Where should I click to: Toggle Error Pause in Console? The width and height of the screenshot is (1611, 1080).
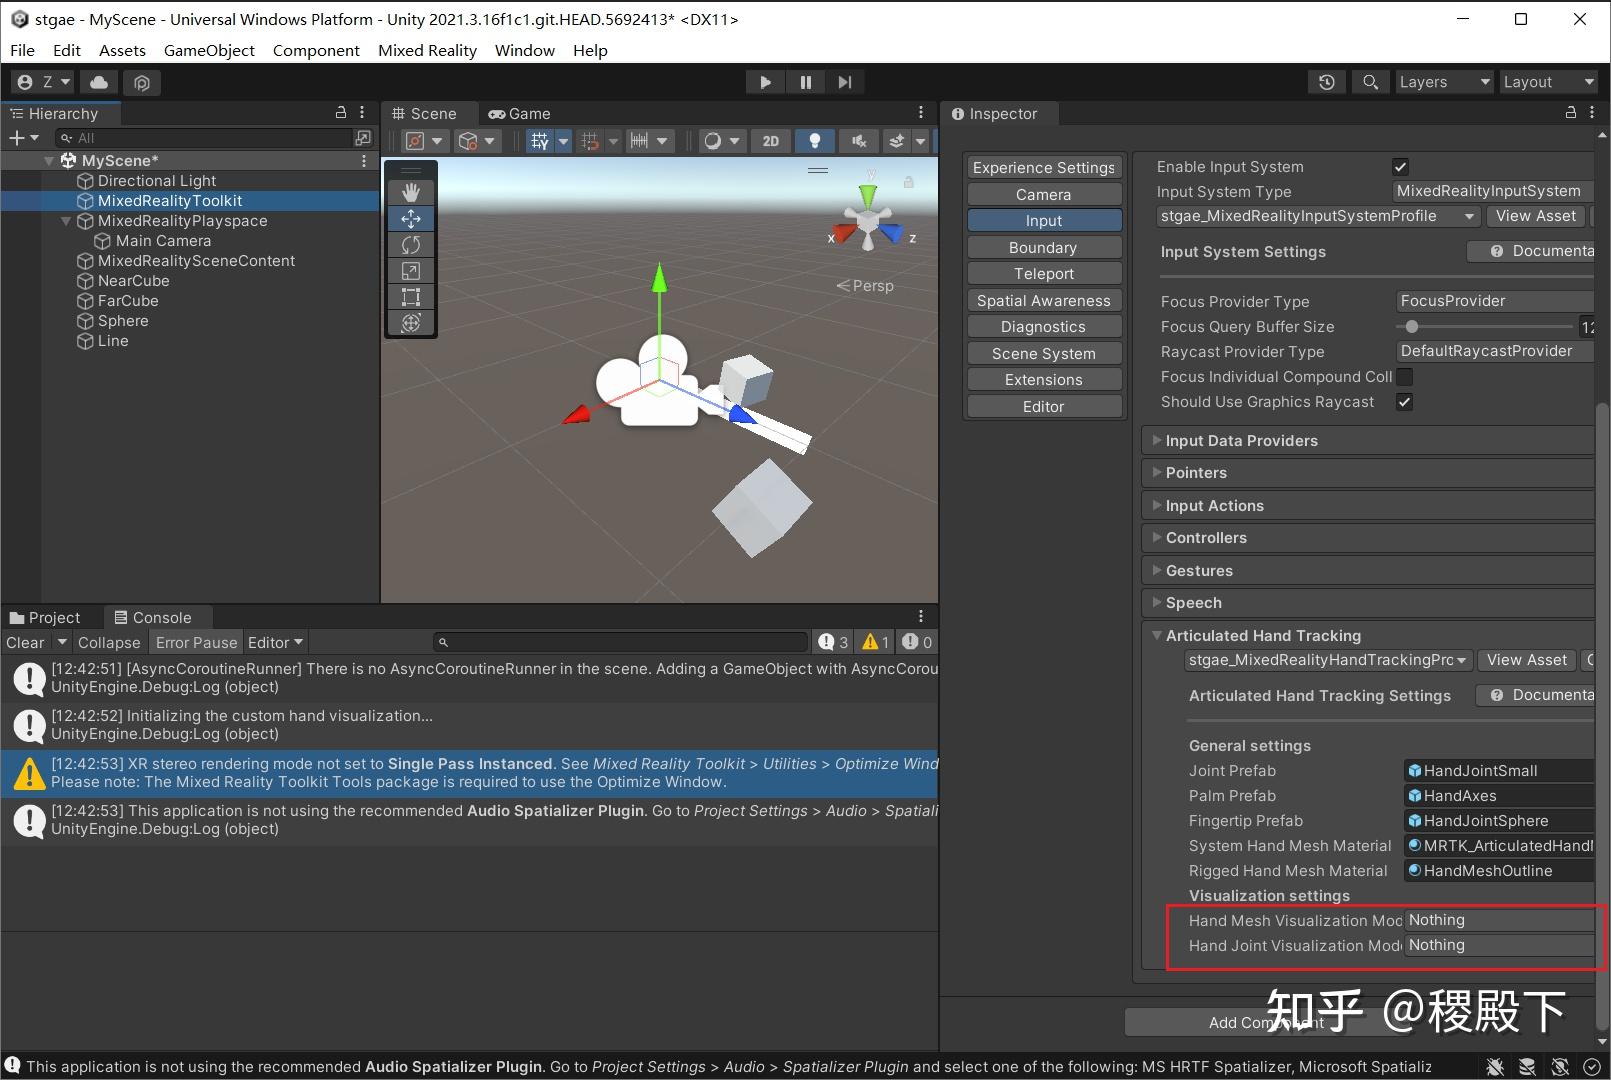196,643
